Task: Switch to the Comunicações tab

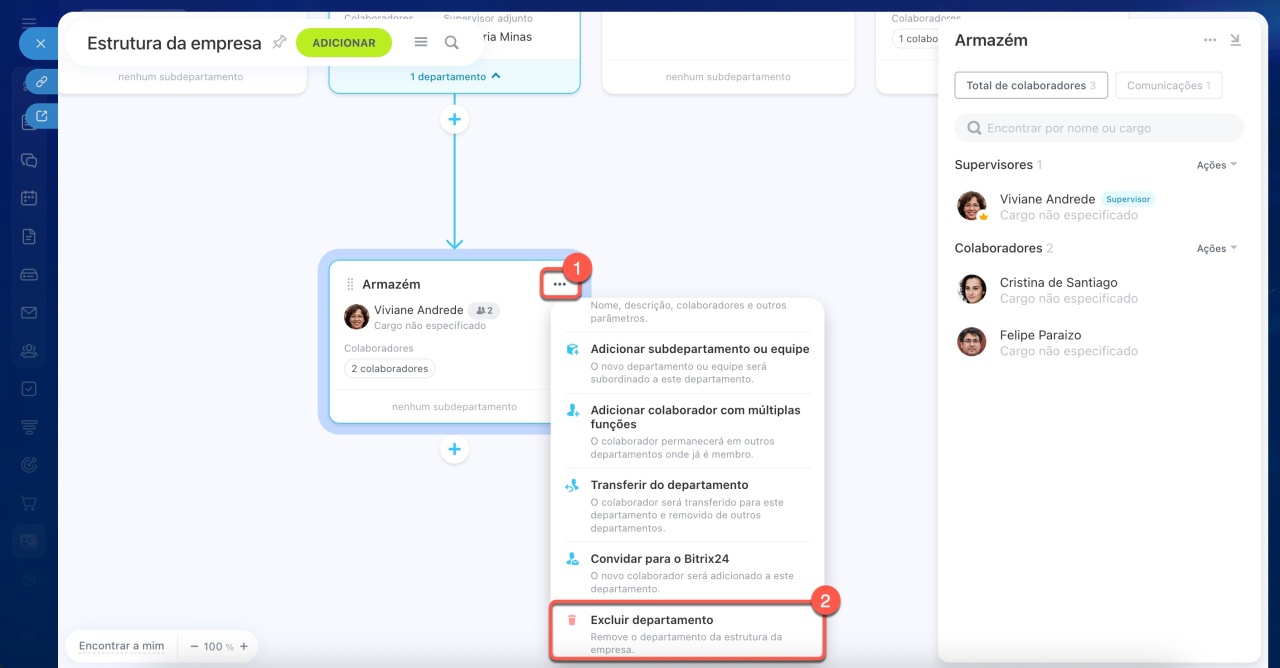Action: [1168, 86]
